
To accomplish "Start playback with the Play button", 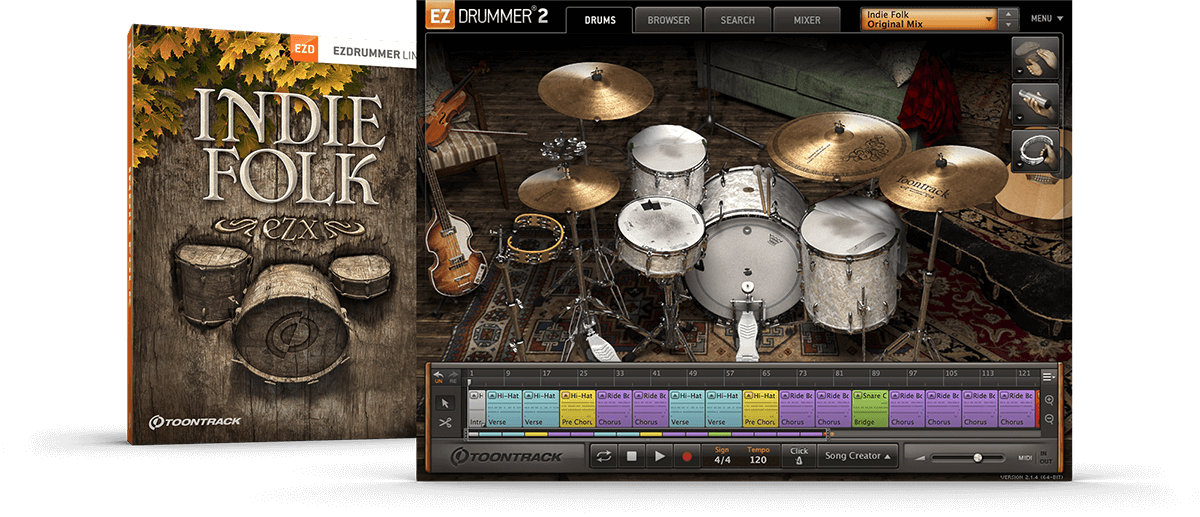I will (659, 456).
